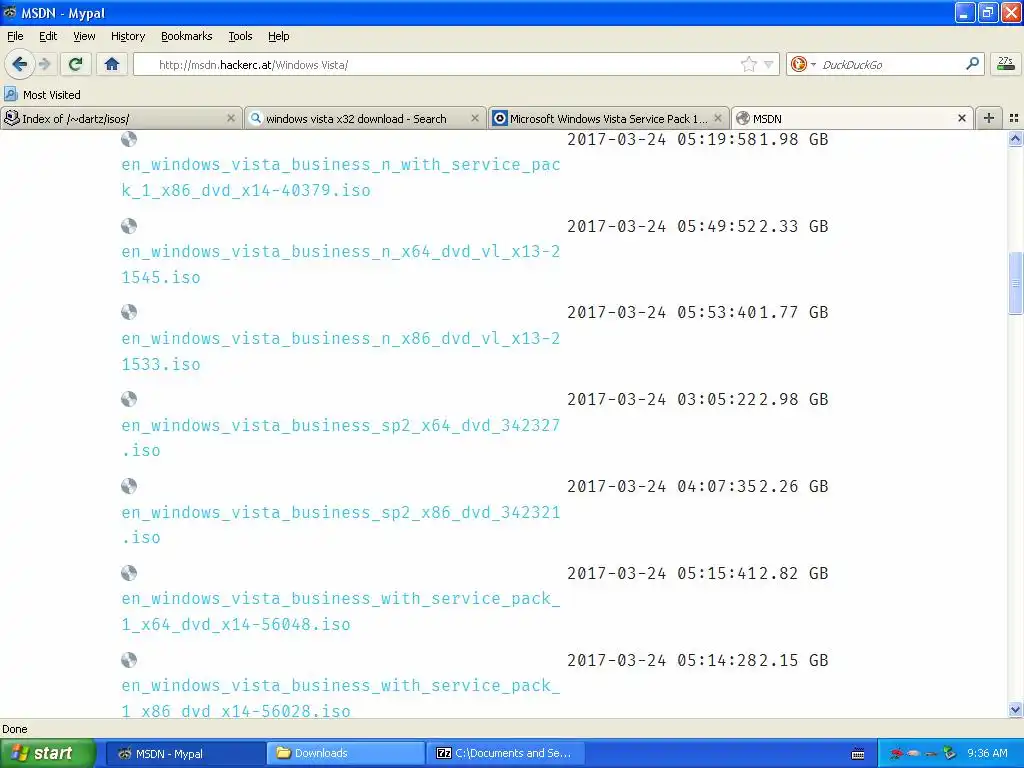Image resolution: width=1024 pixels, height=768 pixels.
Task: Download business_n_x64_dvd_vl_x13-21545.iso
Action: [x=341, y=264]
